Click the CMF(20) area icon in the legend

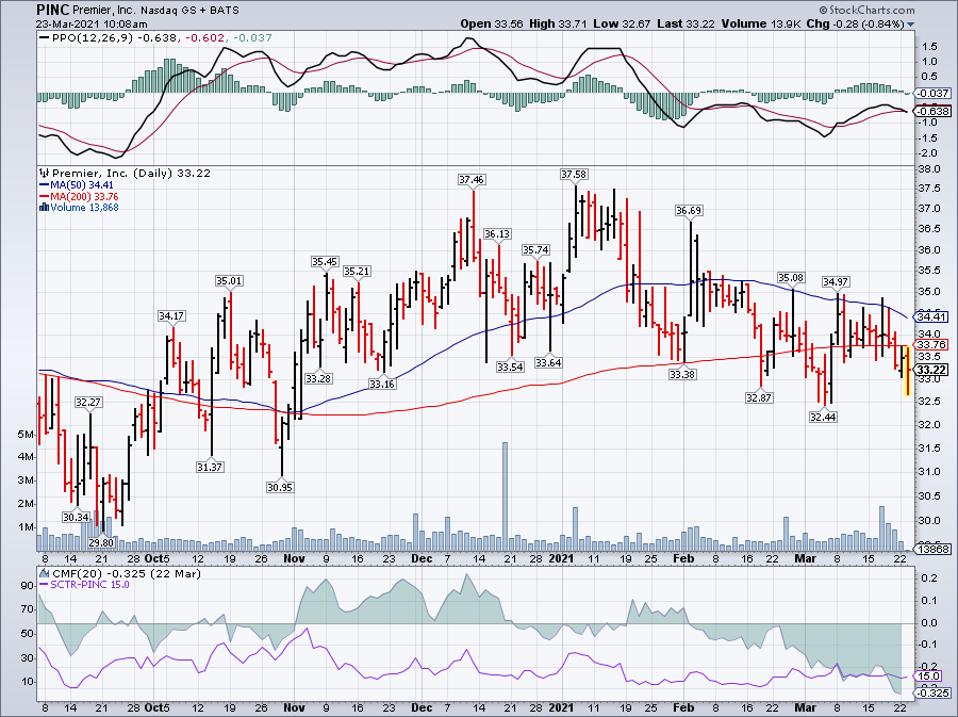[x=44, y=573]
